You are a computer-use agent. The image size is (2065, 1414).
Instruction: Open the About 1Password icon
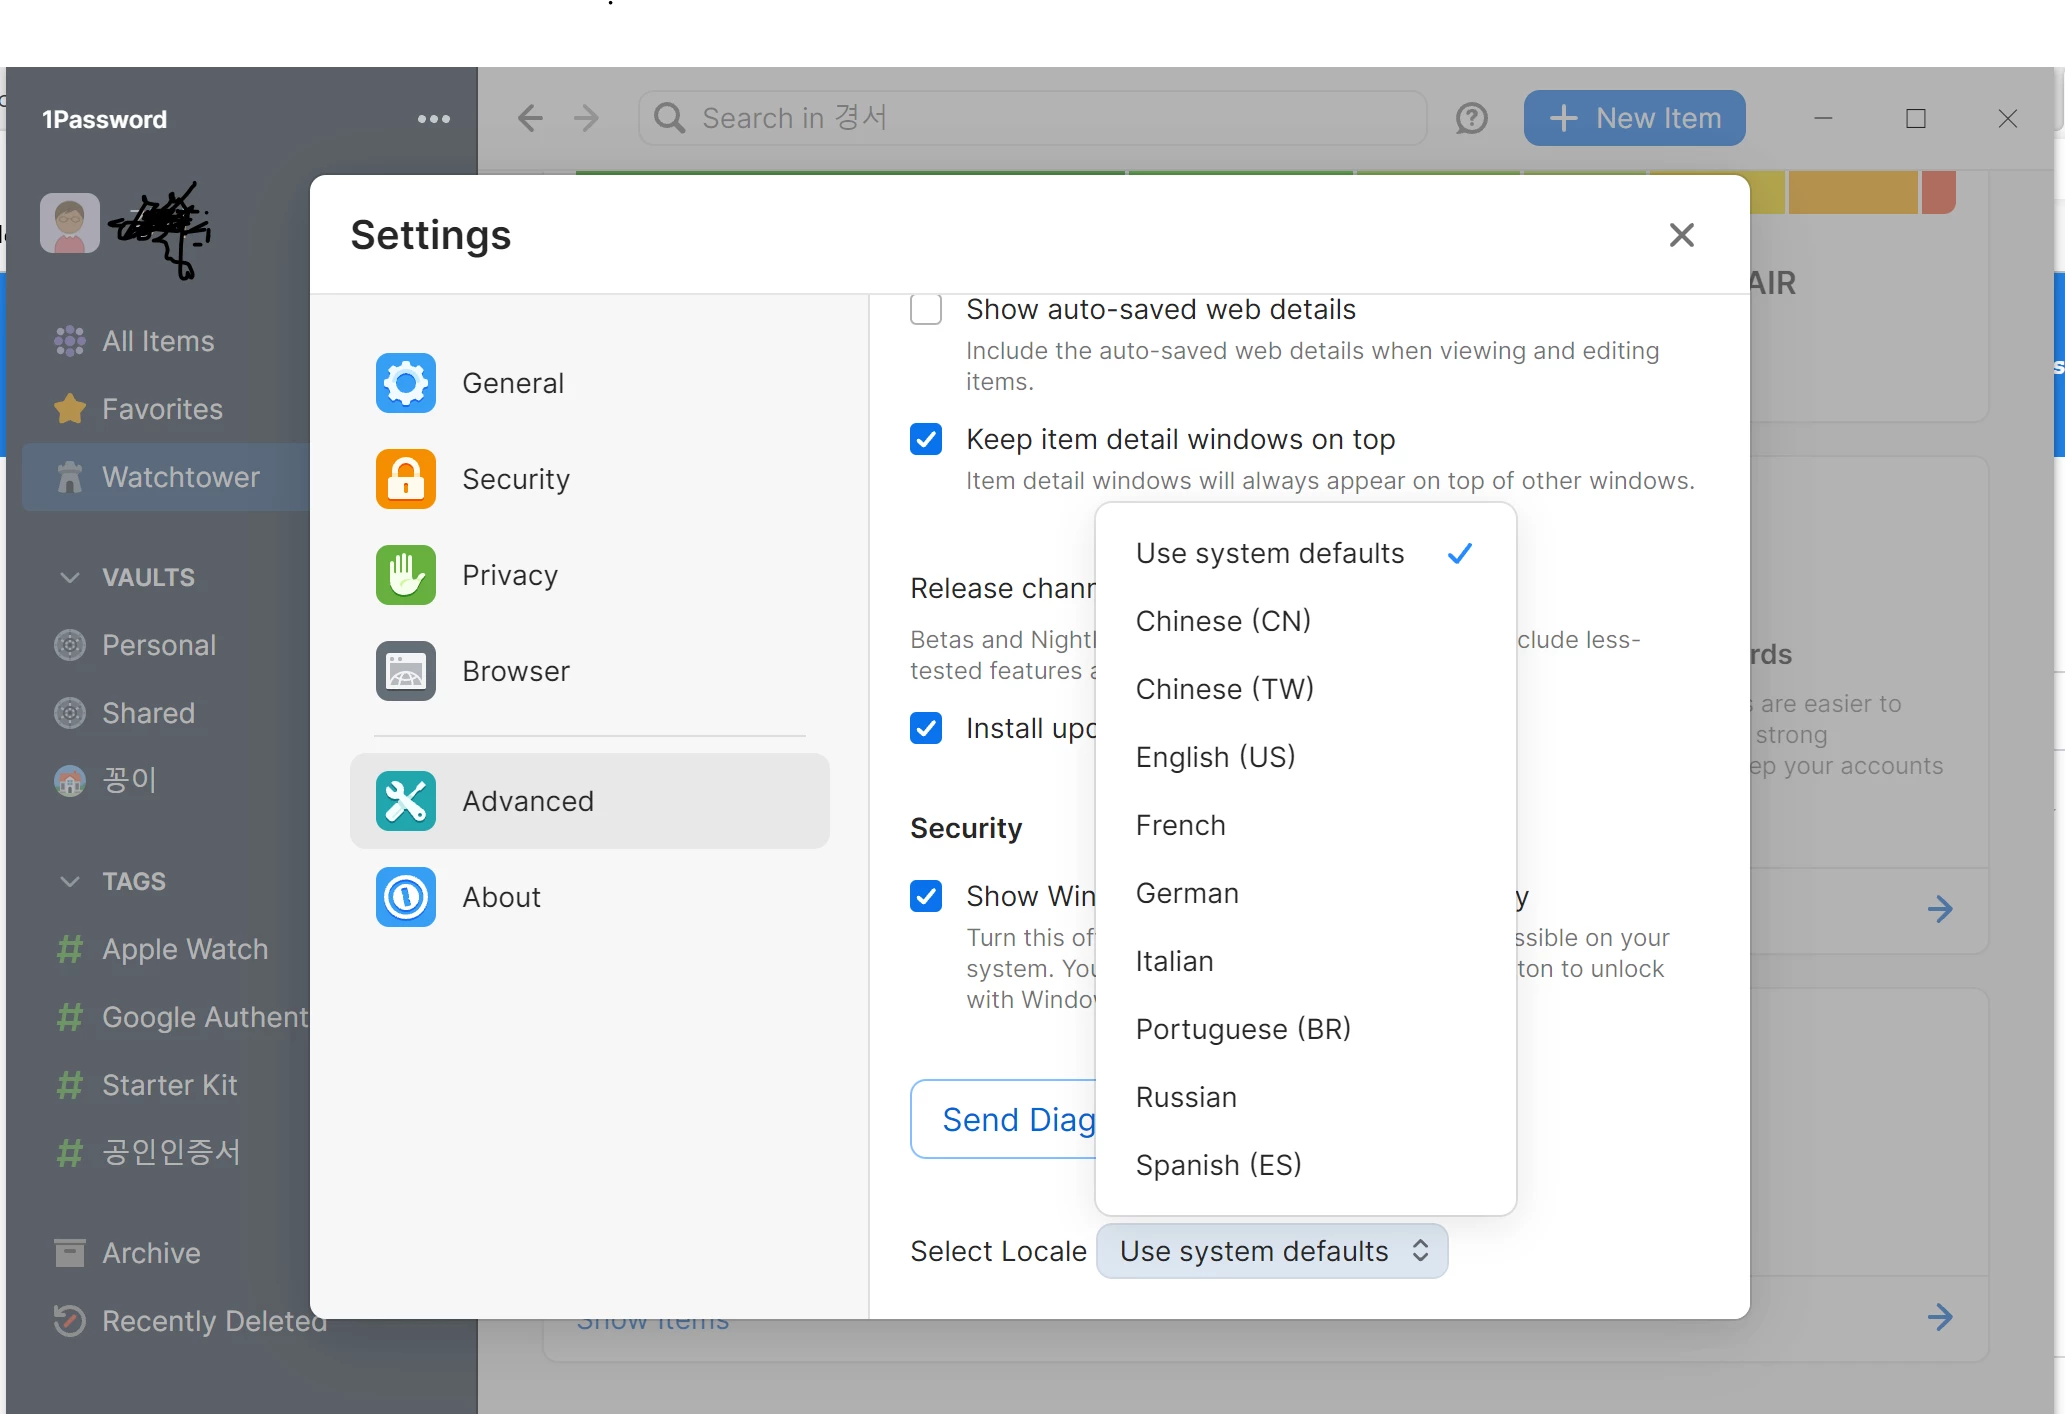point(406,897)
